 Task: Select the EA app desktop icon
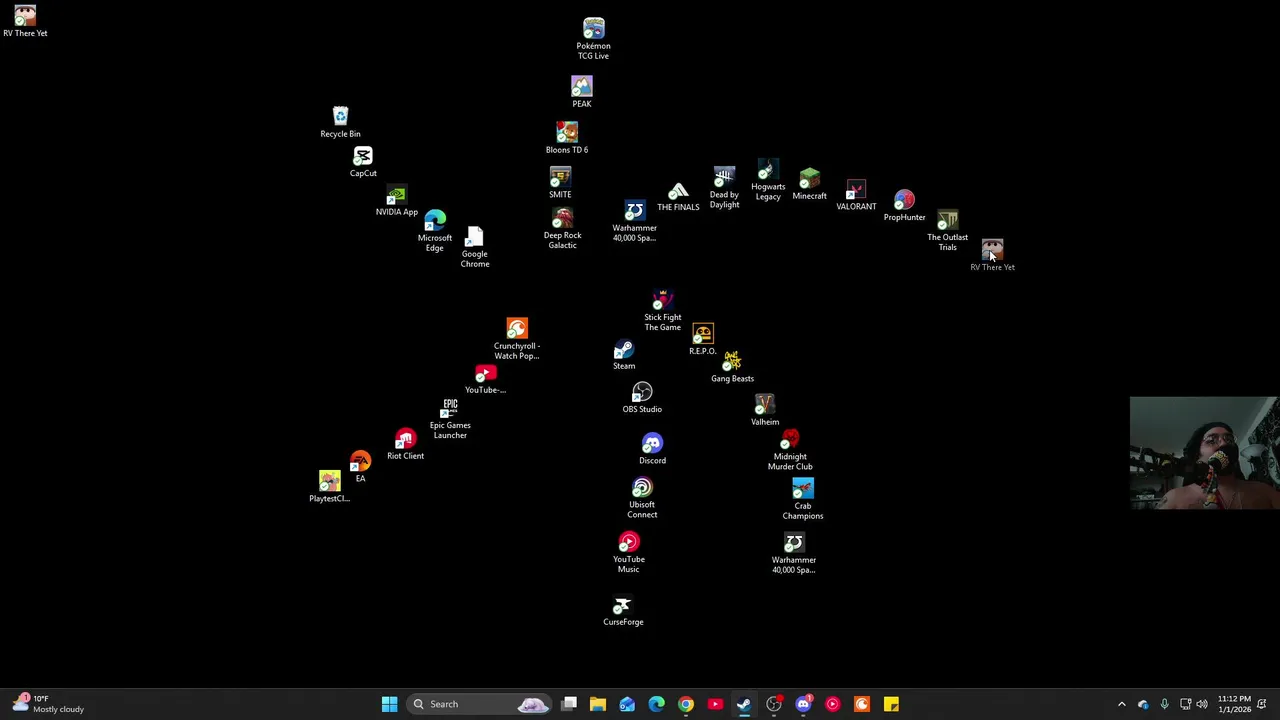[360, 467]
